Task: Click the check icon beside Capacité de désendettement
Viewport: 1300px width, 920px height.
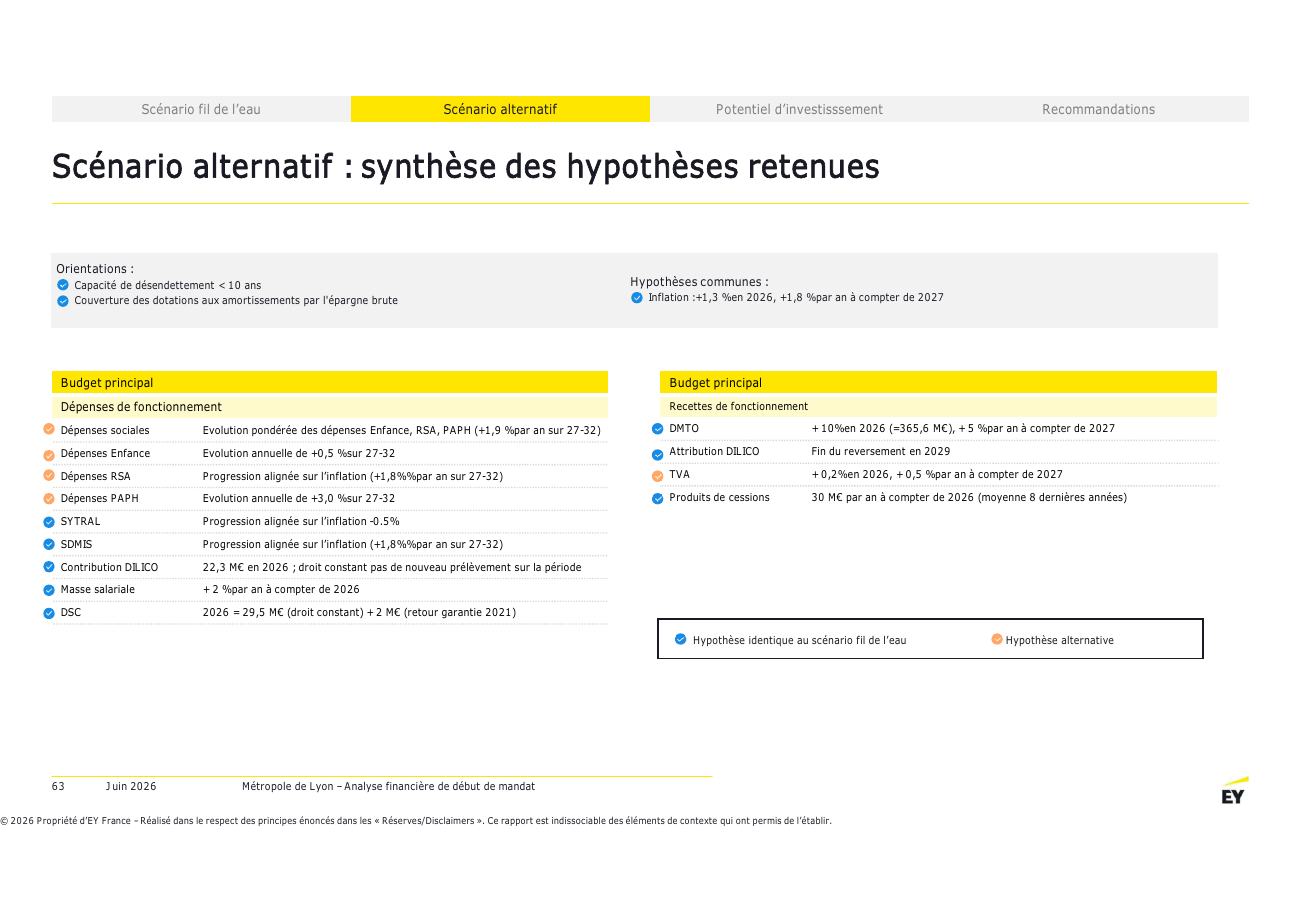Action: point(63,285)
